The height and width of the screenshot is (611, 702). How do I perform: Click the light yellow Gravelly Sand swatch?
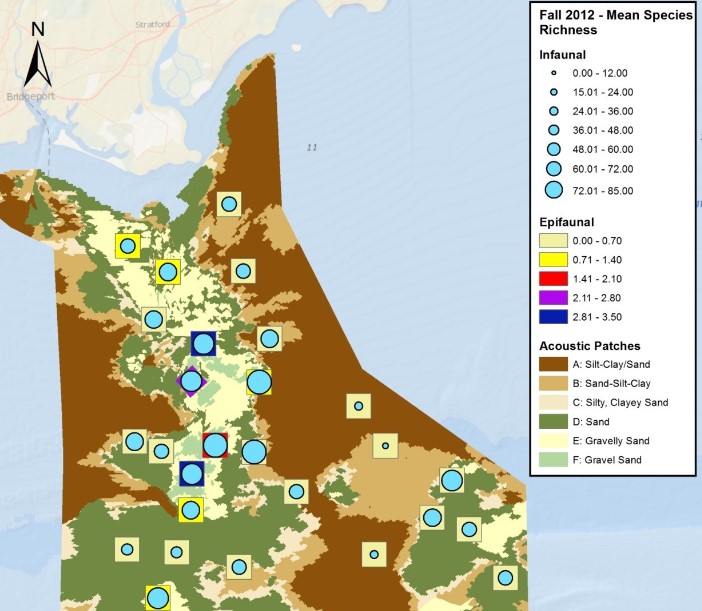[553, 441]
